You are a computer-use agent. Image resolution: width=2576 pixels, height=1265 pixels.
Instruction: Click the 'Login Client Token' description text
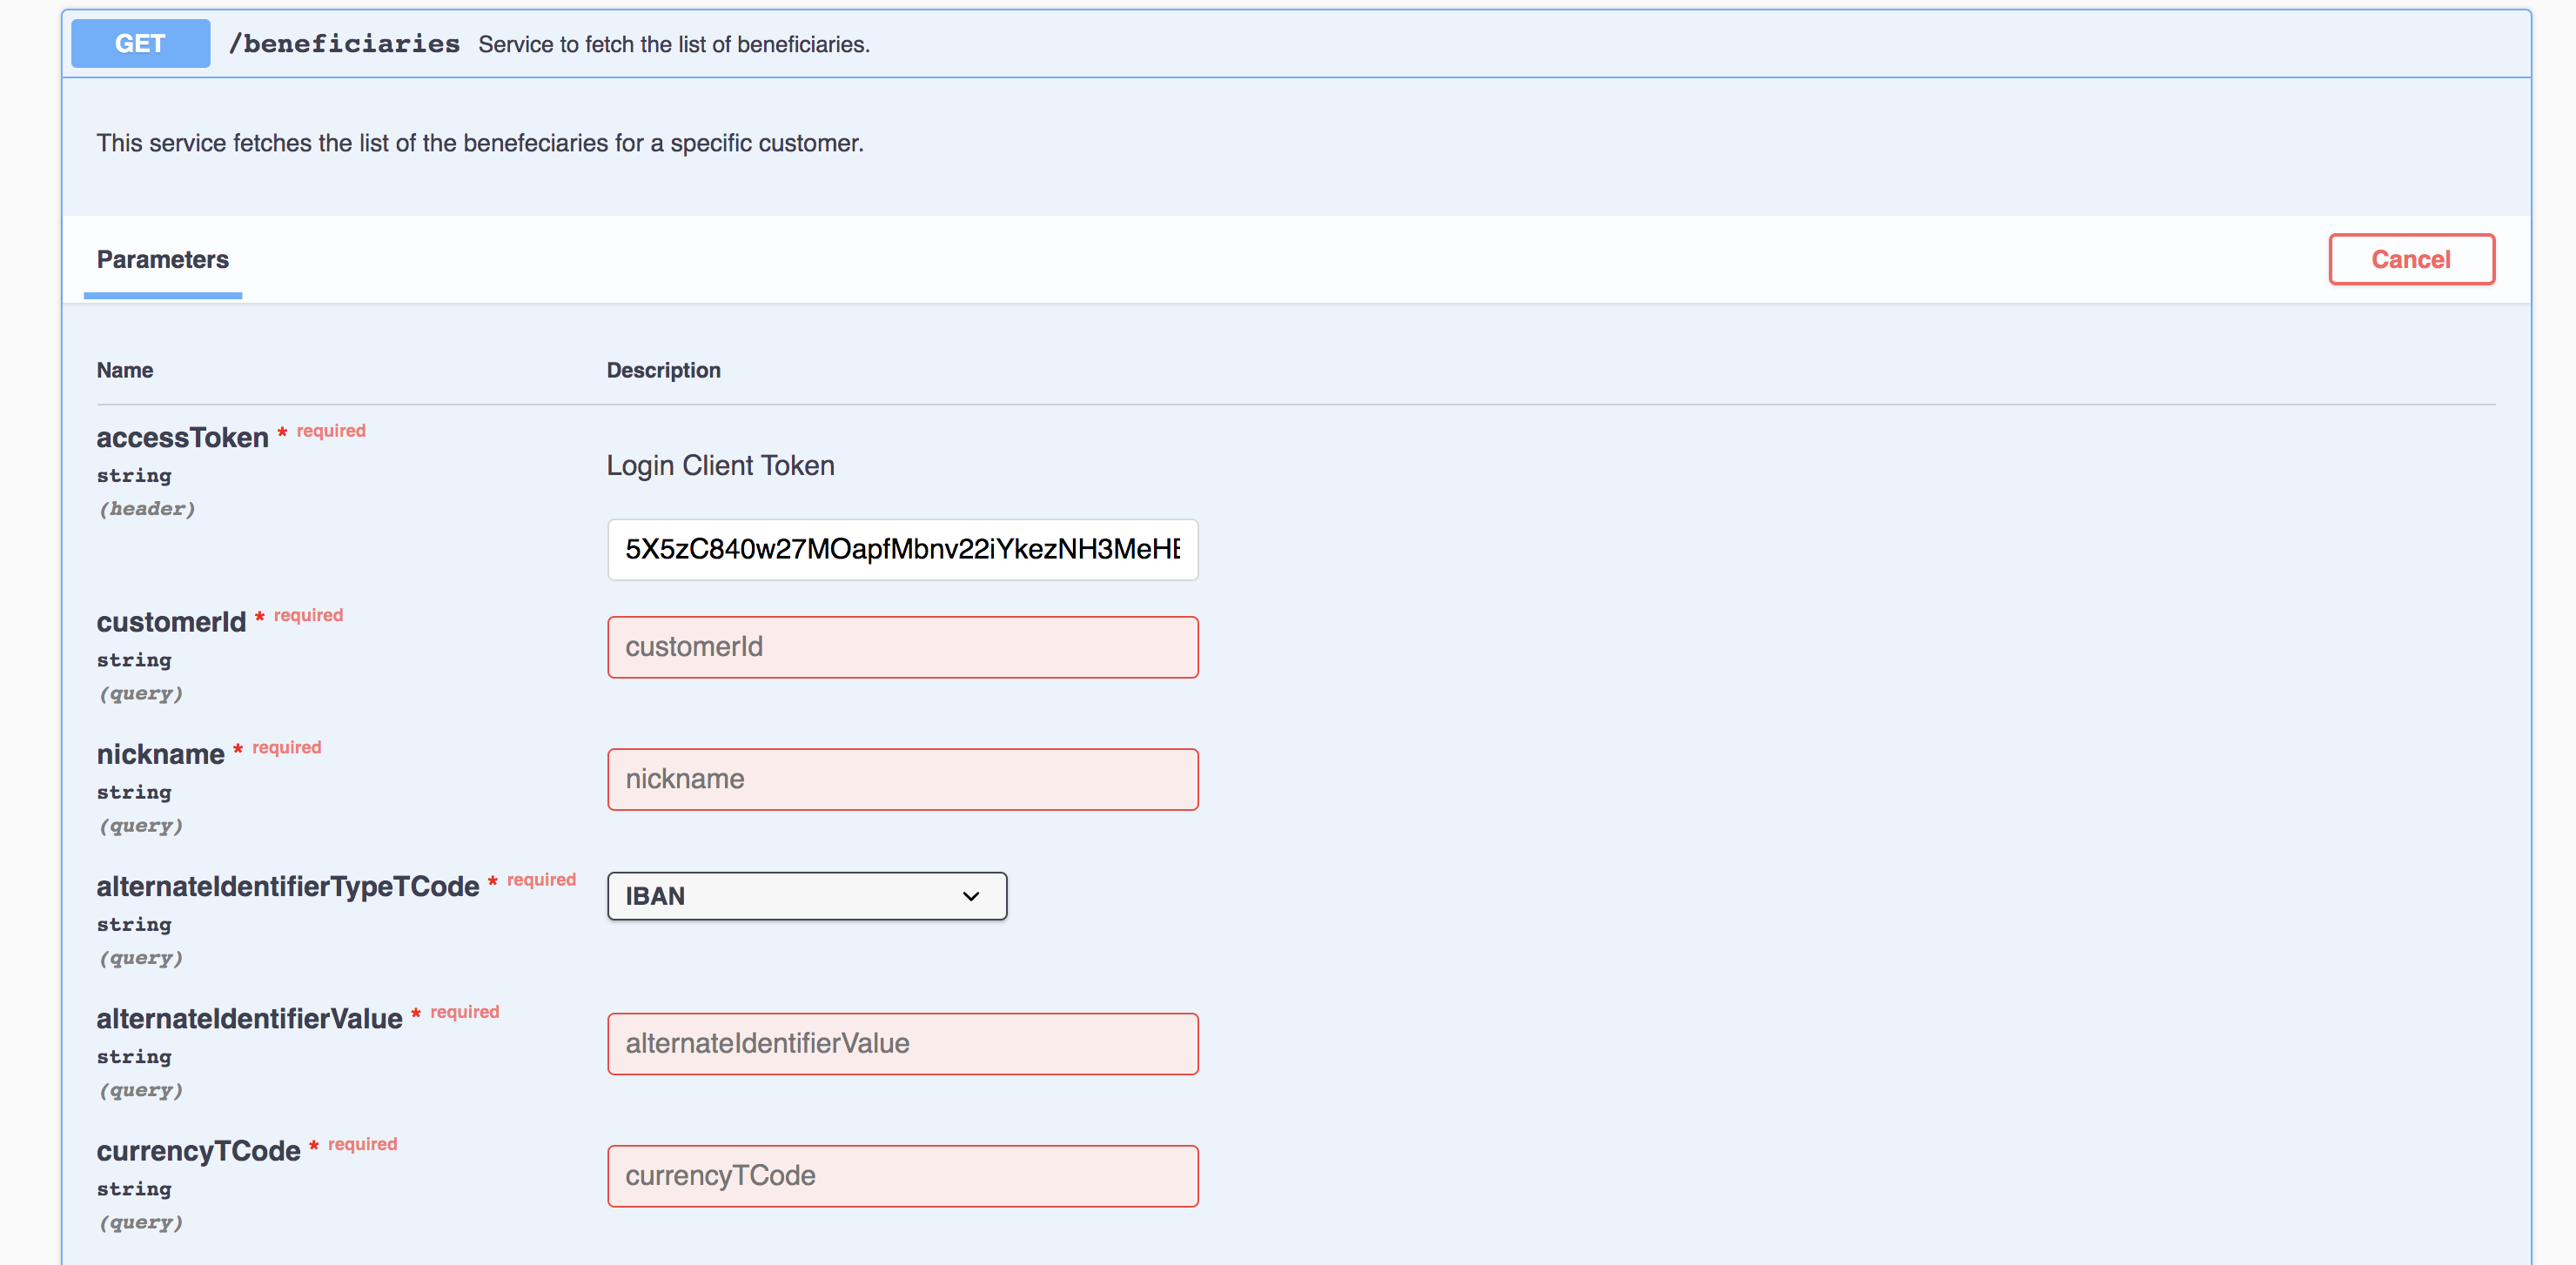pyautogui.click(x=720, y=466)
